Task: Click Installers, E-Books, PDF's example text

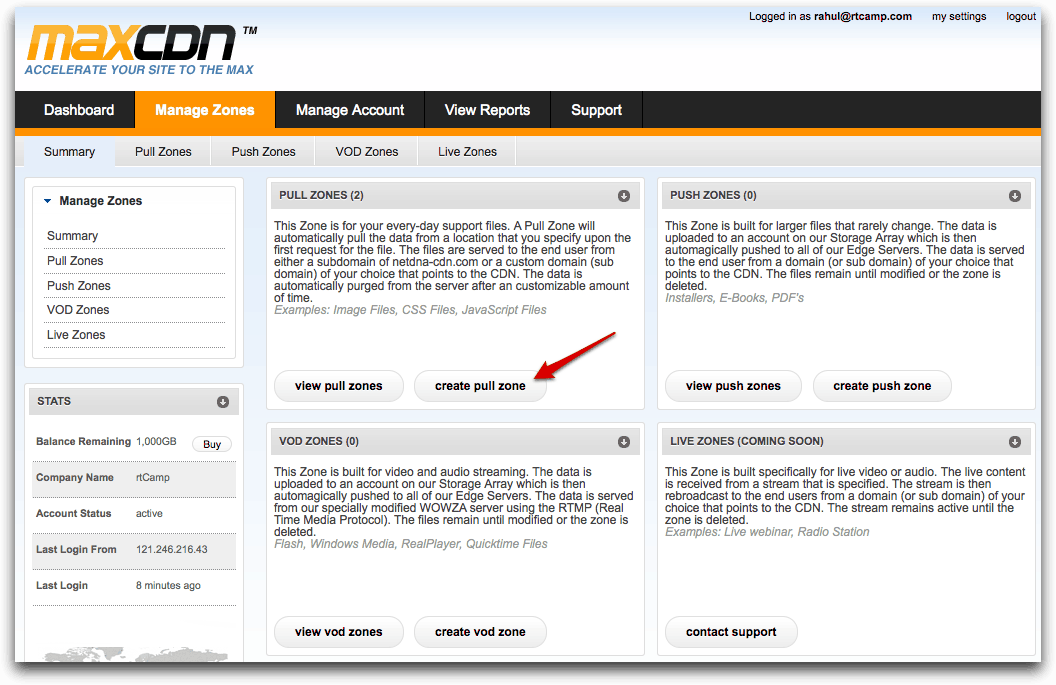Action: pos(734,298)
